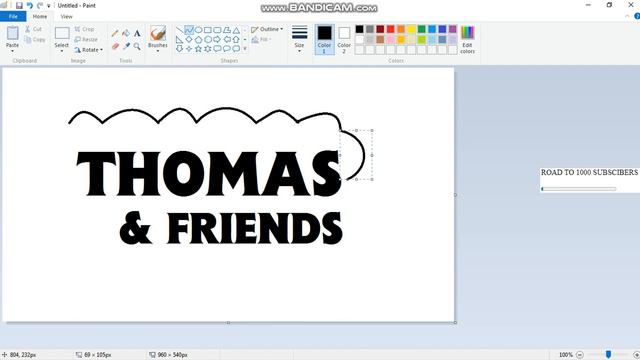640x360 pixels.
Task: Pick the purple color swatch
Action: point(453,29)
